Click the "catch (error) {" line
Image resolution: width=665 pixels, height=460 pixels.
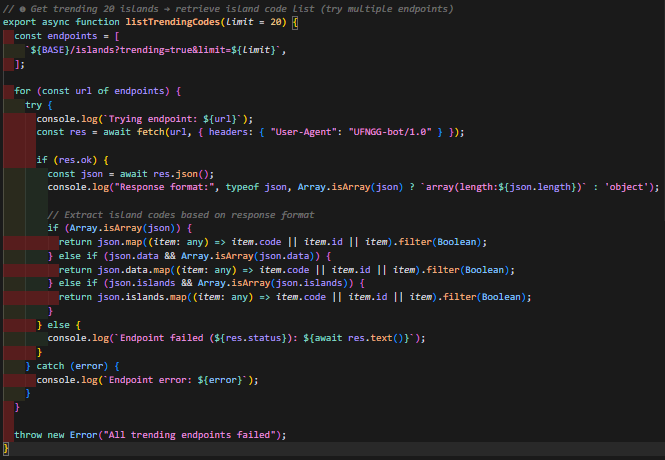pyautogui.click(x=73, y=366)
